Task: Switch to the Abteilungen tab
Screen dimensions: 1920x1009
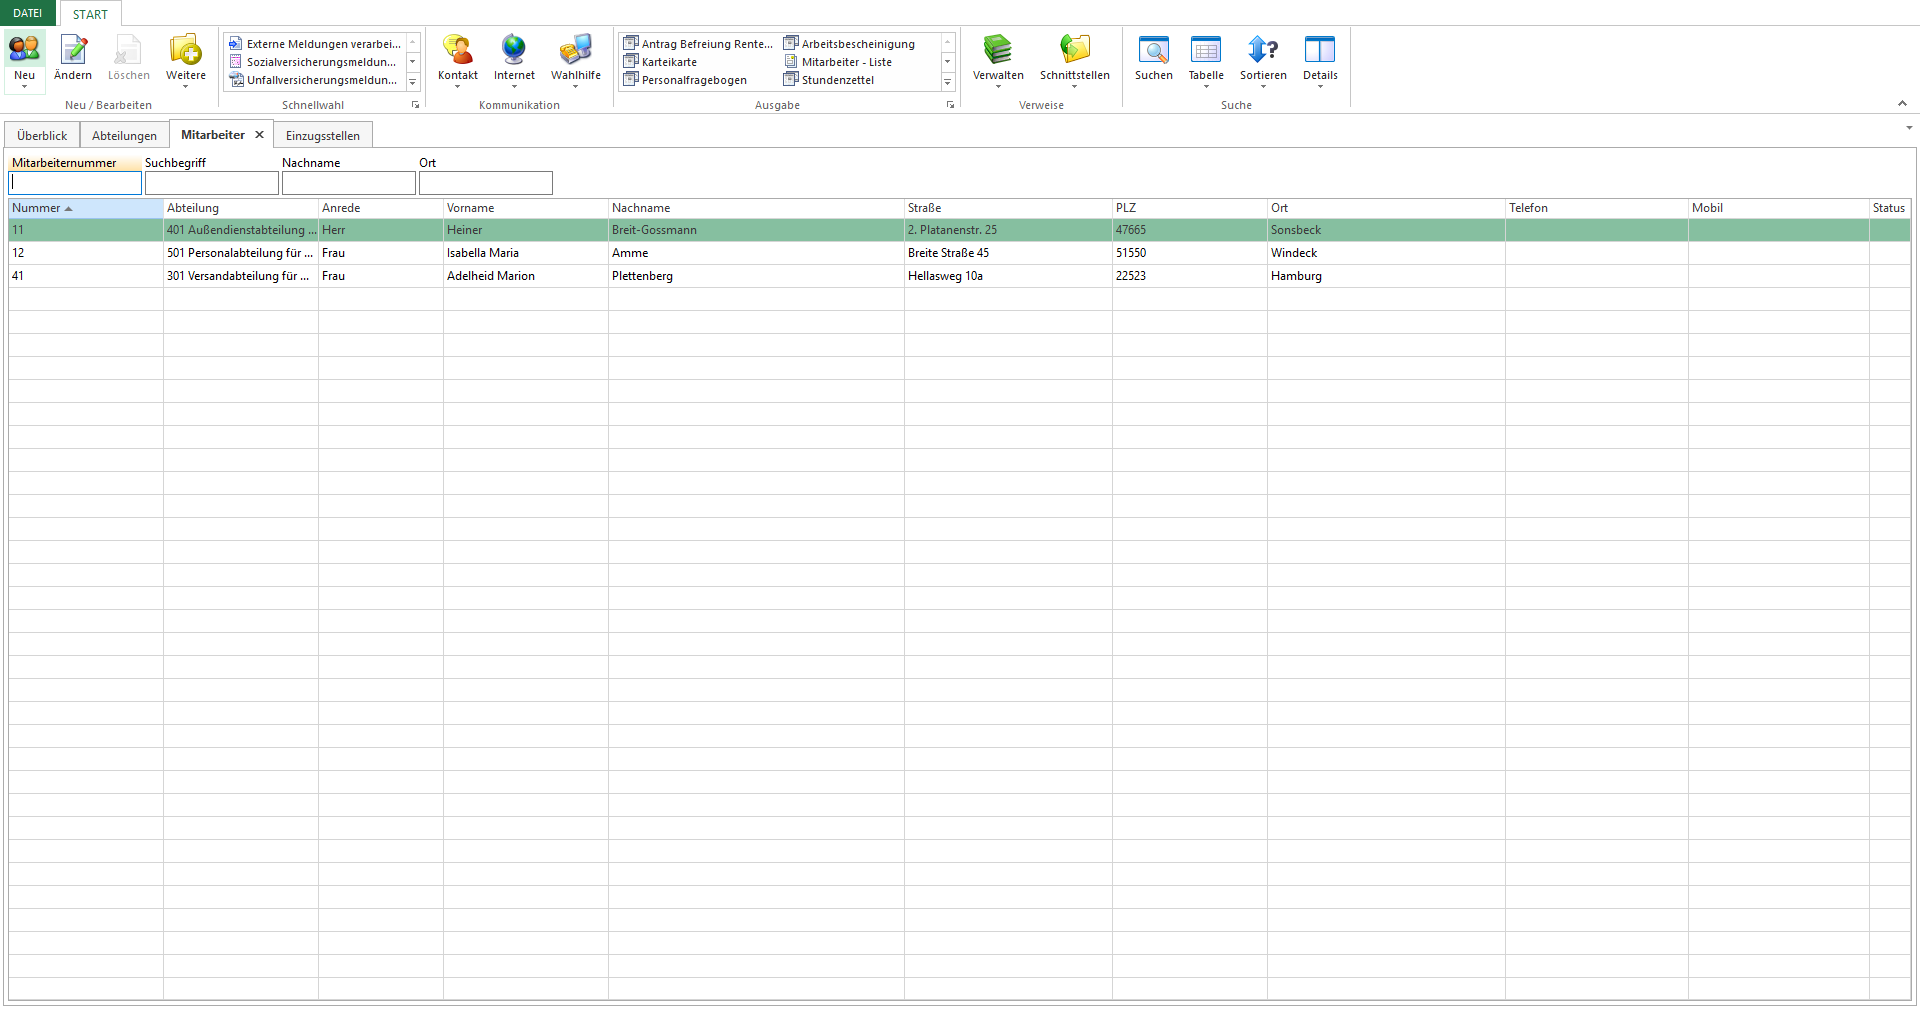Action: click(124, 135)
